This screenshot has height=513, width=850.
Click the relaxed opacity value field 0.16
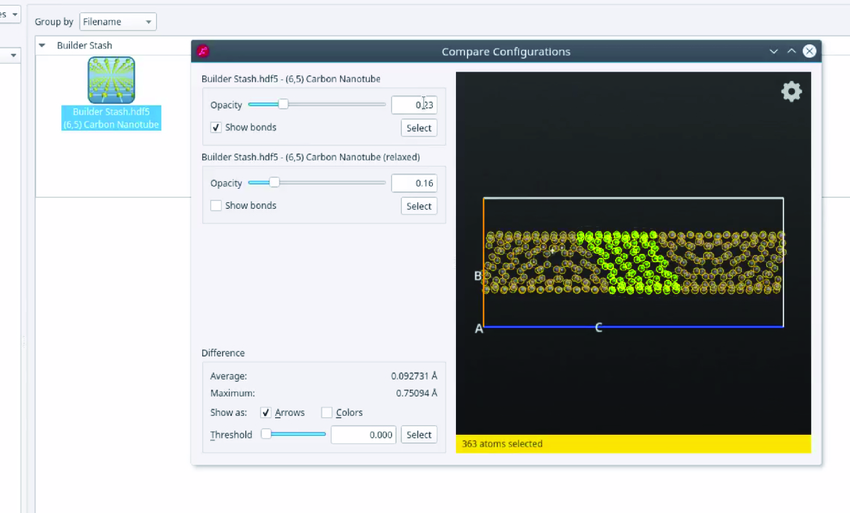[413, 183]
